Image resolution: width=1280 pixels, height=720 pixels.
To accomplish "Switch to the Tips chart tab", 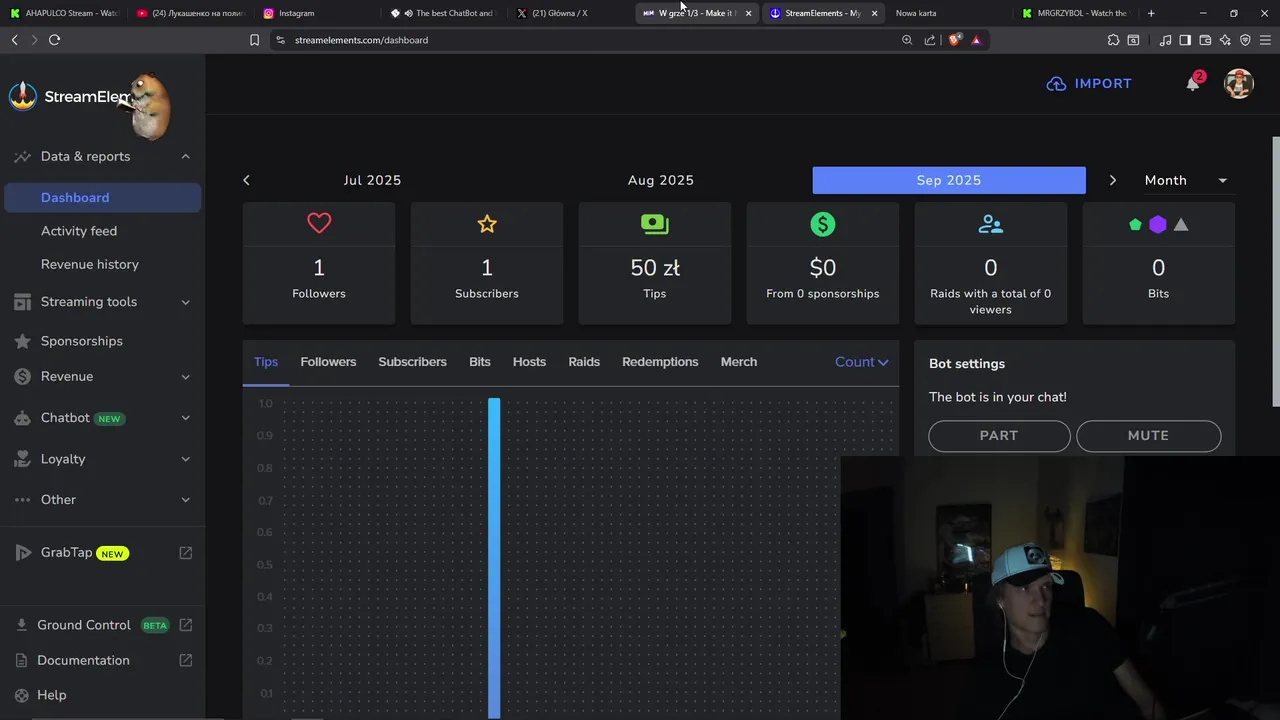I will [266, 362].
